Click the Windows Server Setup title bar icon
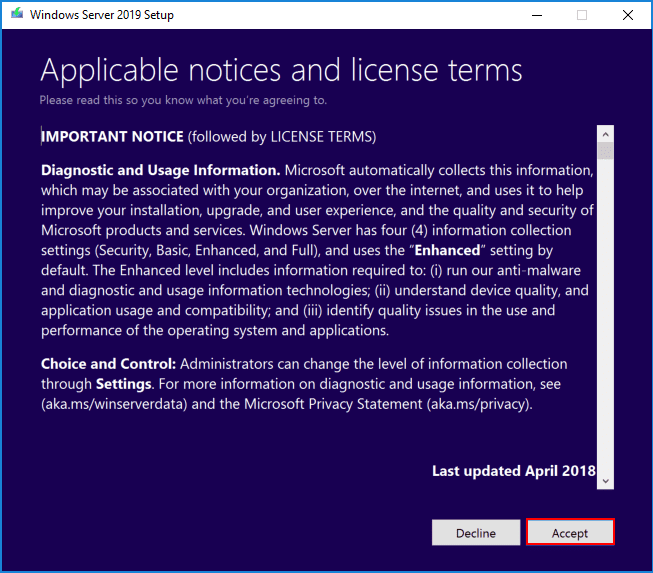This screenshot has height=573, width=653. coord(17,14)
